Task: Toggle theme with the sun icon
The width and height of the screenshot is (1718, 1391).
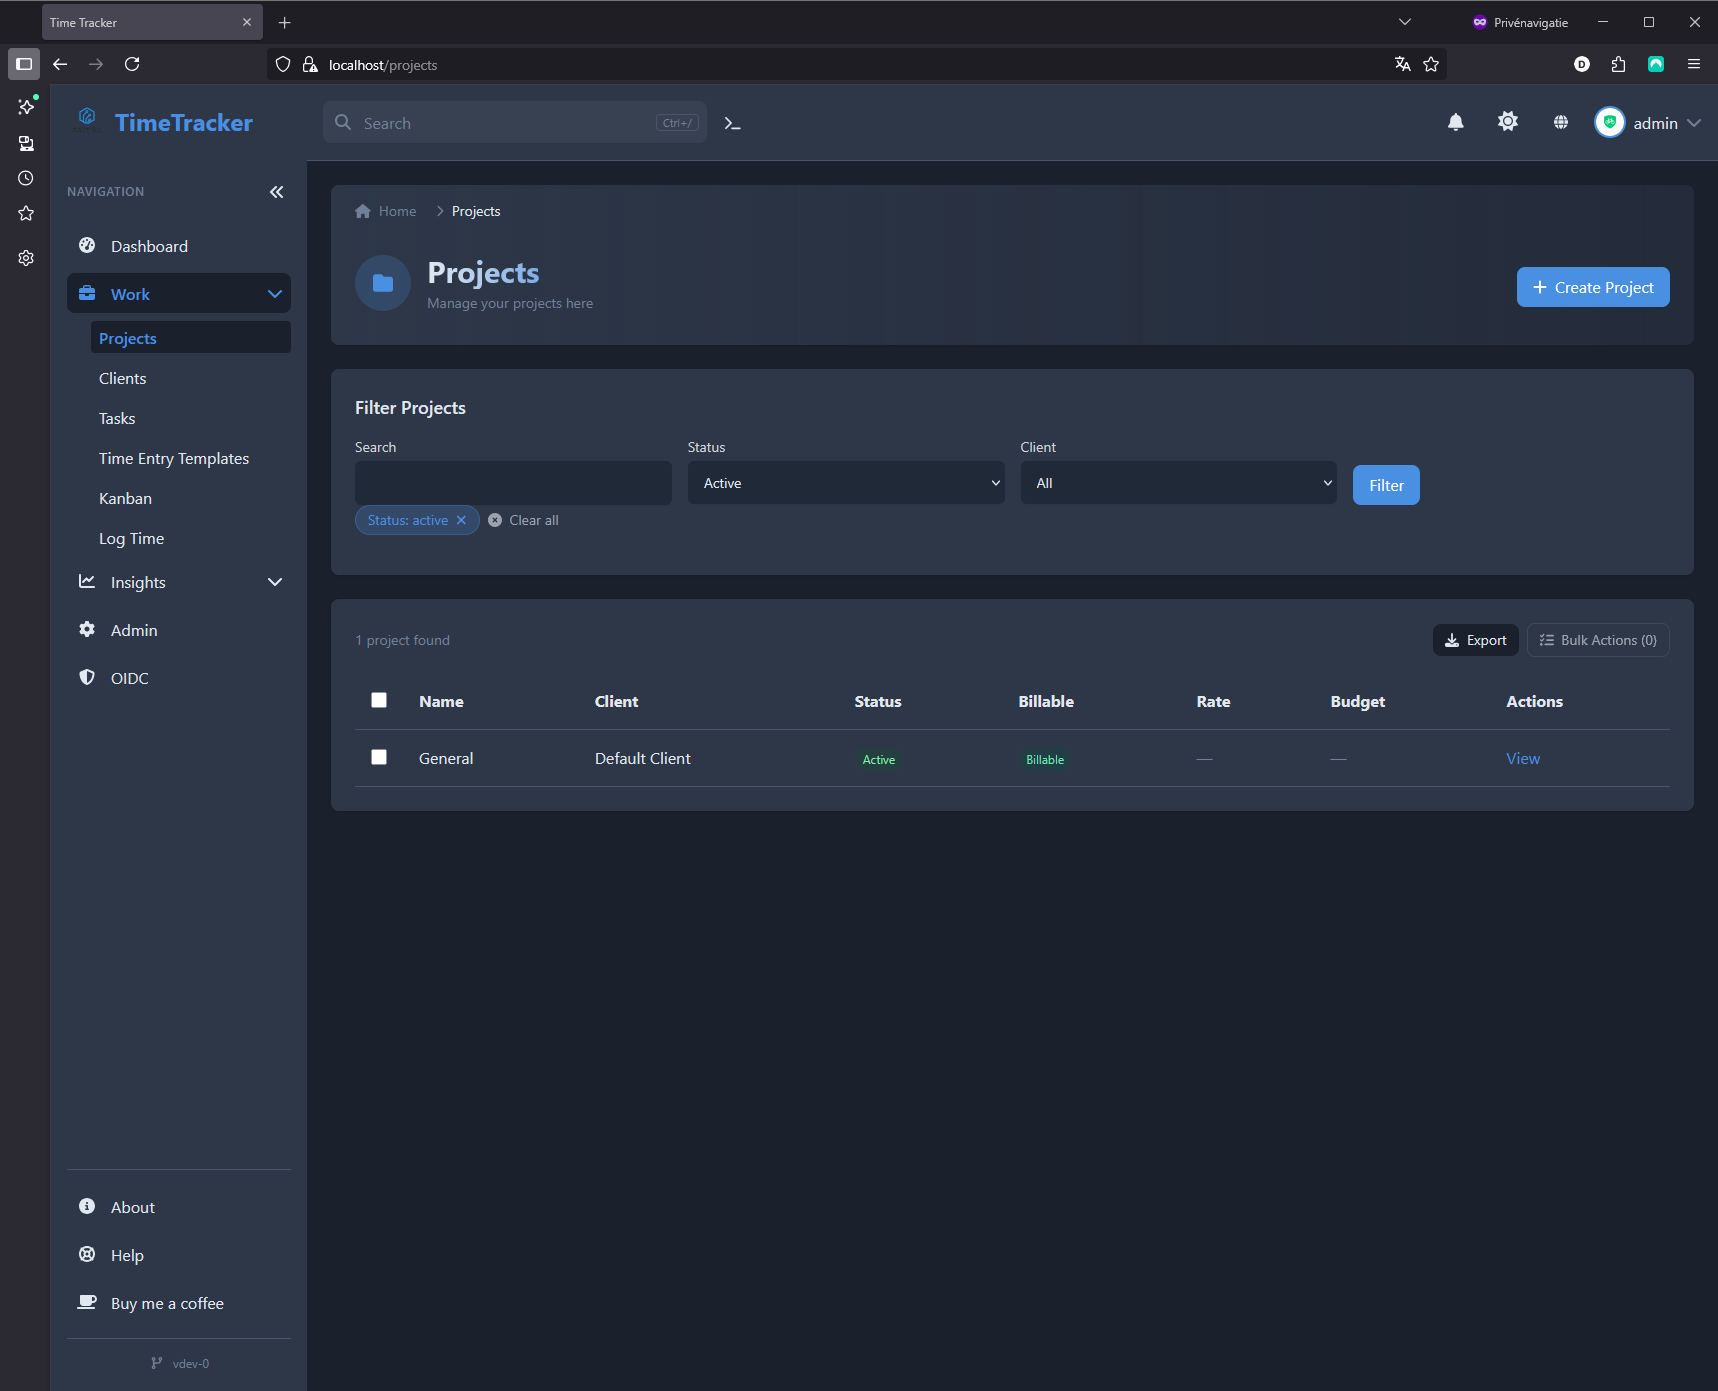Action: click(x=1507, y=122)
